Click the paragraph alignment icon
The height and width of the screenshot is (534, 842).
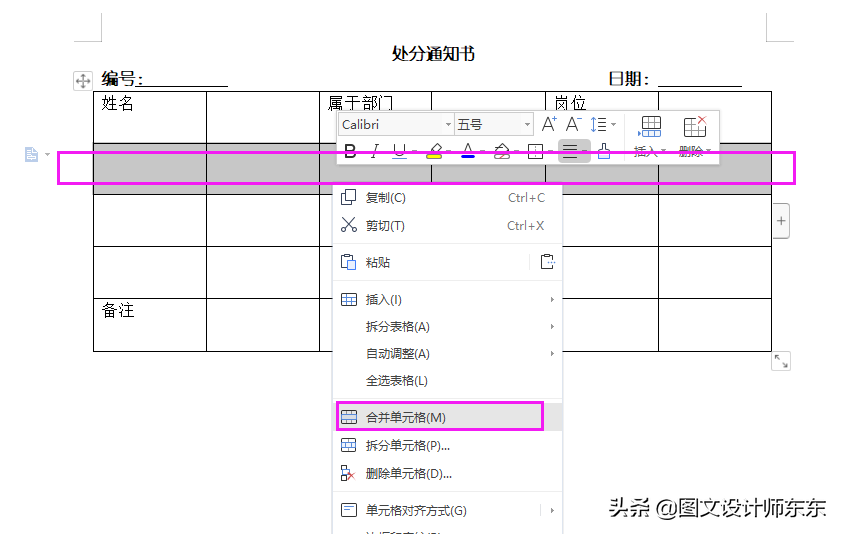coord(570,151)
